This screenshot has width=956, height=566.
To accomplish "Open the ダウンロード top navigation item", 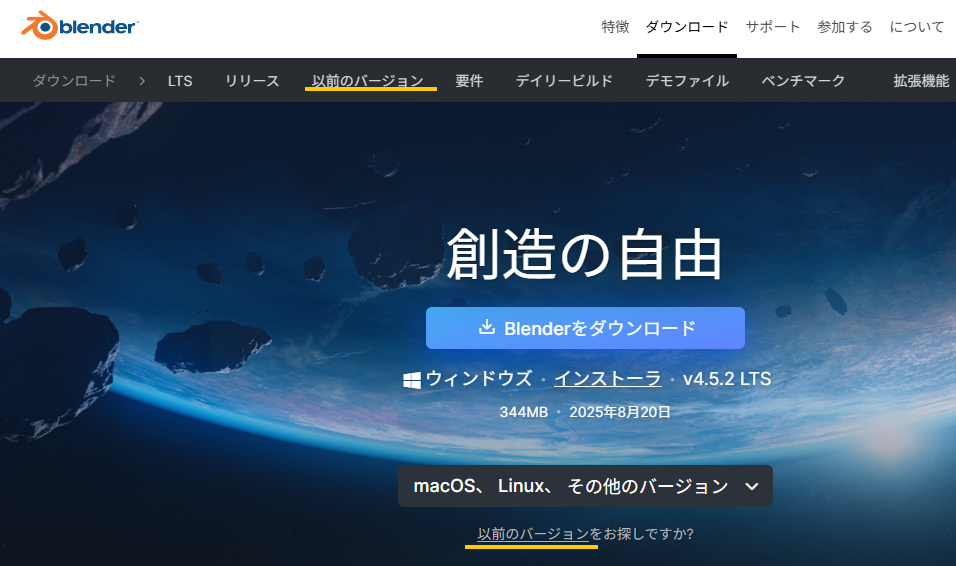I will [x=687, y=27].
